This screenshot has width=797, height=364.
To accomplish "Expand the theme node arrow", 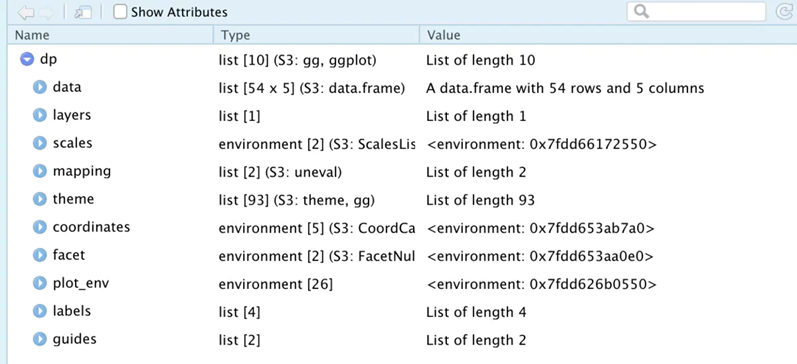I will 40,199.
